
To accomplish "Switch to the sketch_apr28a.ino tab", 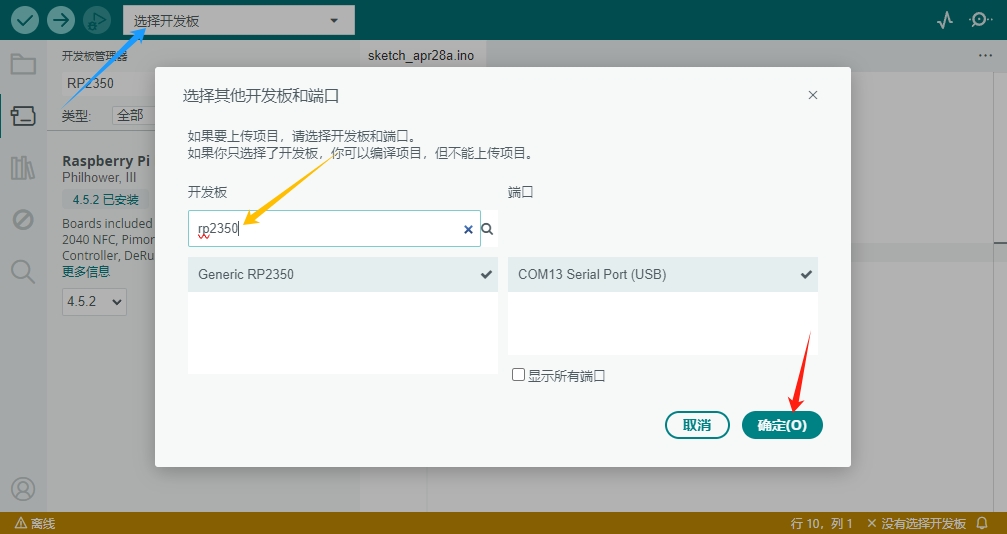I will point(421,56).
